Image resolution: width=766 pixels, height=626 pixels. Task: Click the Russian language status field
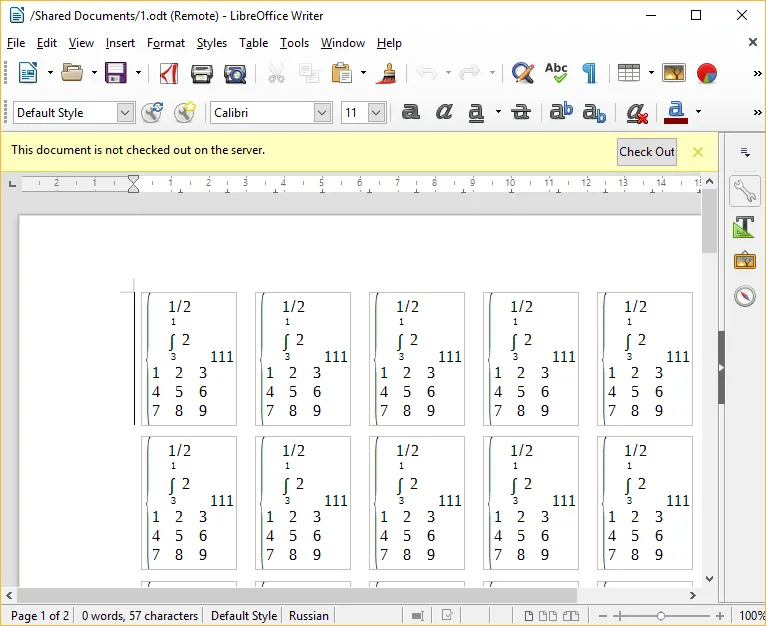[309, 616]
